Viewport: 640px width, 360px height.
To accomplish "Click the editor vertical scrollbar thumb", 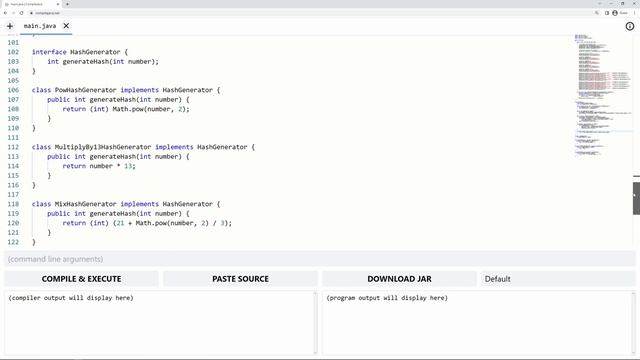I will pyautogui.click(x=636, y=198).
